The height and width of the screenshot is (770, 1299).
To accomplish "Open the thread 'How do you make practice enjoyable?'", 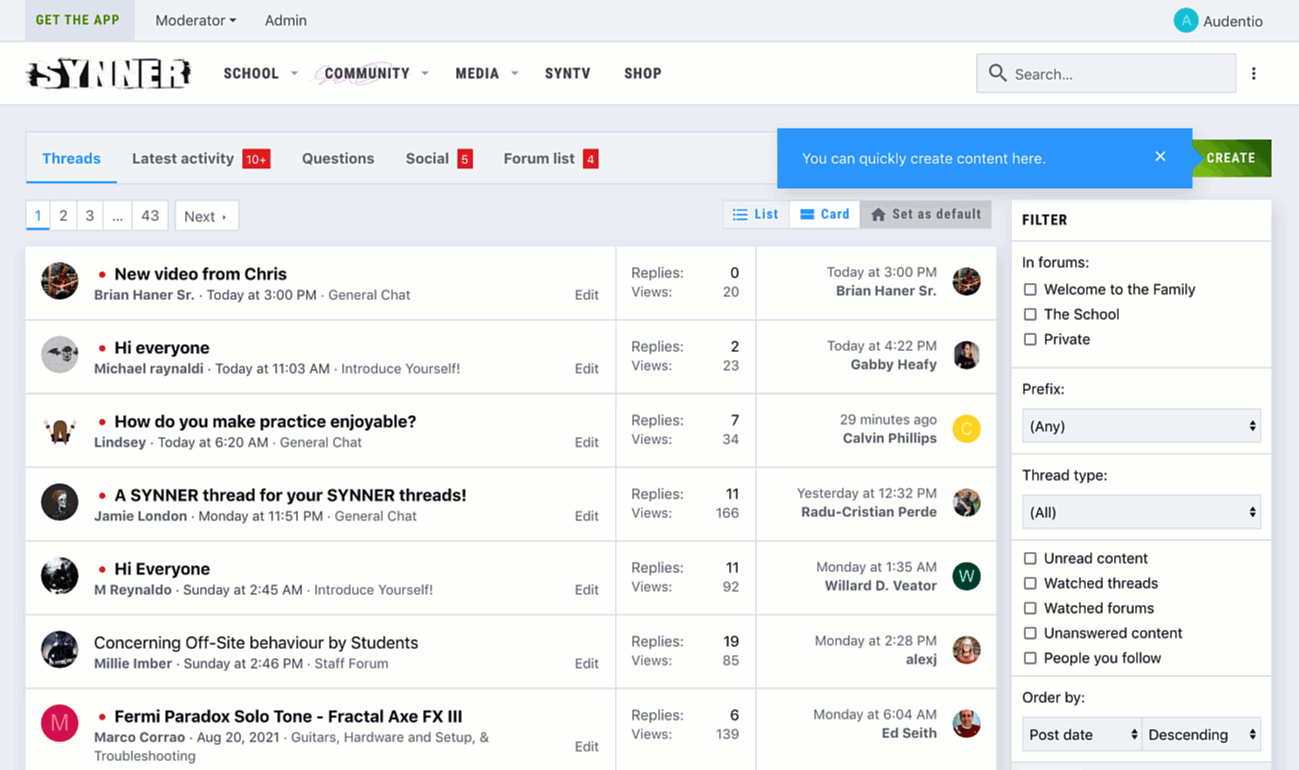I will [x=265, y=421].
